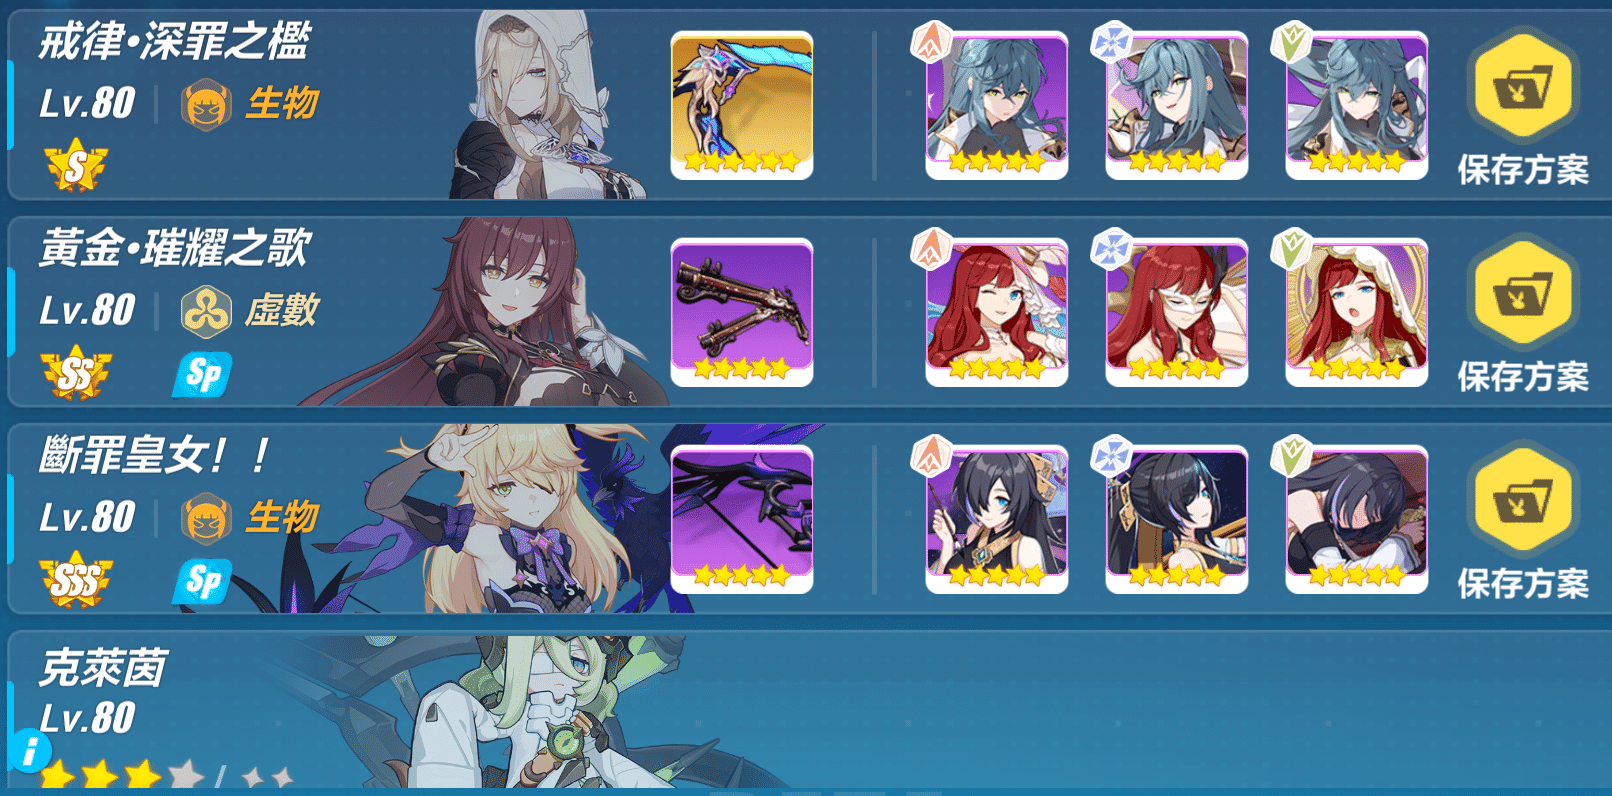
Task: Select the 虛數 attribute icon of 黃金·璀耀之歌
Action: [x=206, y=311]
